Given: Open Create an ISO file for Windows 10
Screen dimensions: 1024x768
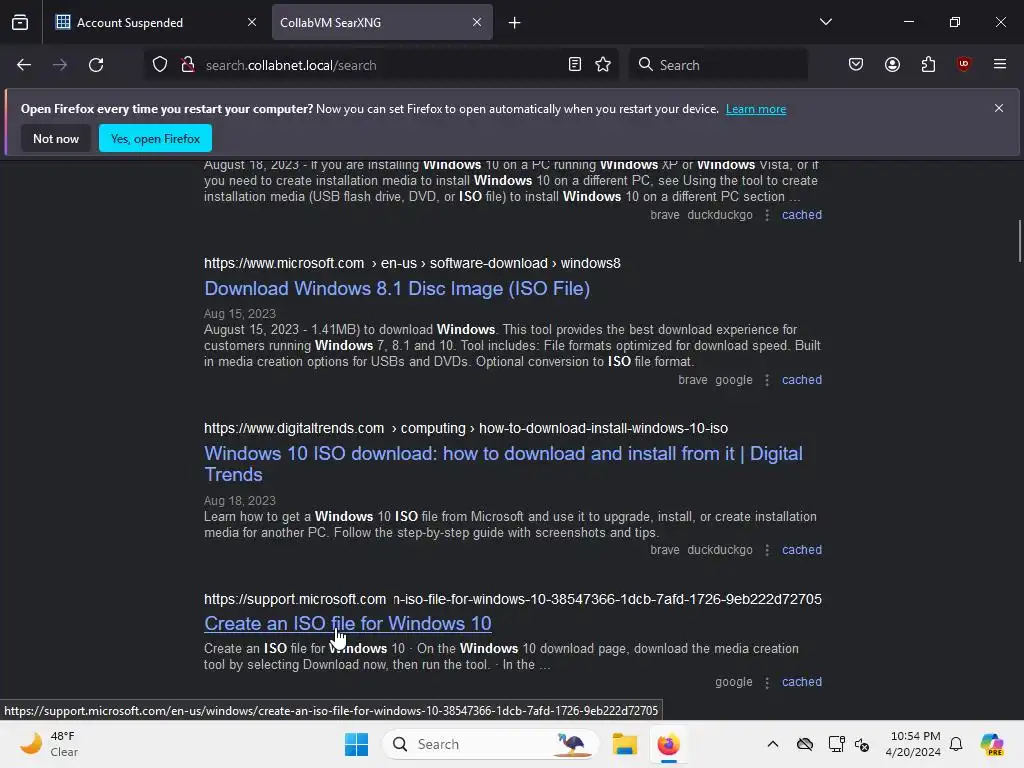Looking at the screenshot, I should click(347, 624).
